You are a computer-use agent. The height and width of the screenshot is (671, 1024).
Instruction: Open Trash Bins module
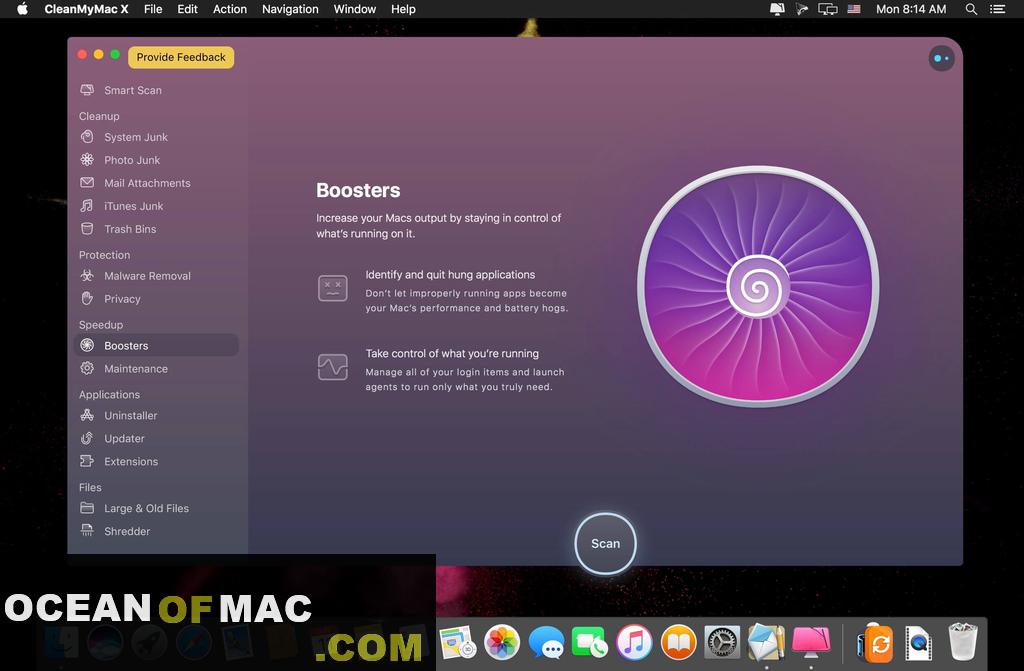(130, 229)
